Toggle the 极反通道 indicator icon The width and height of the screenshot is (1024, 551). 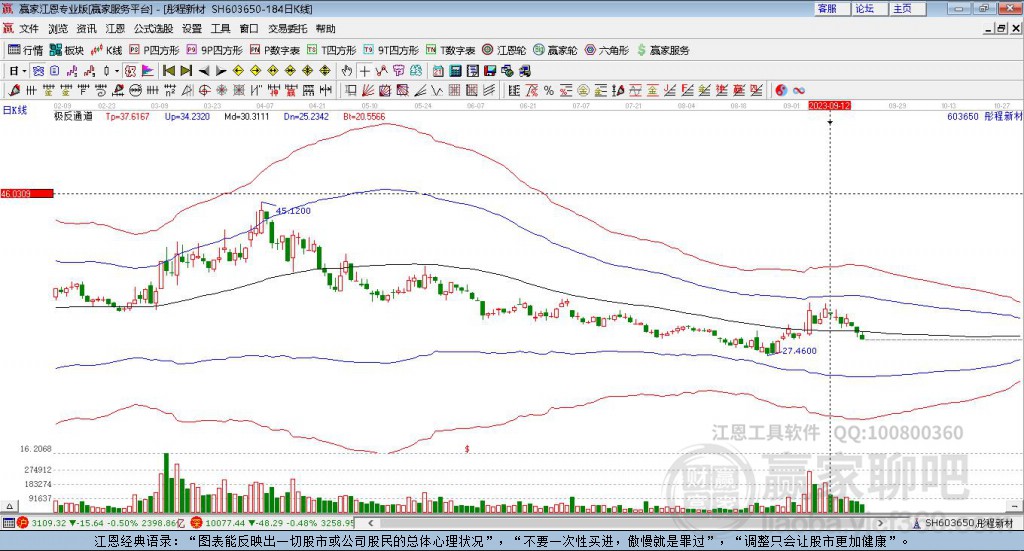[131, 71]
